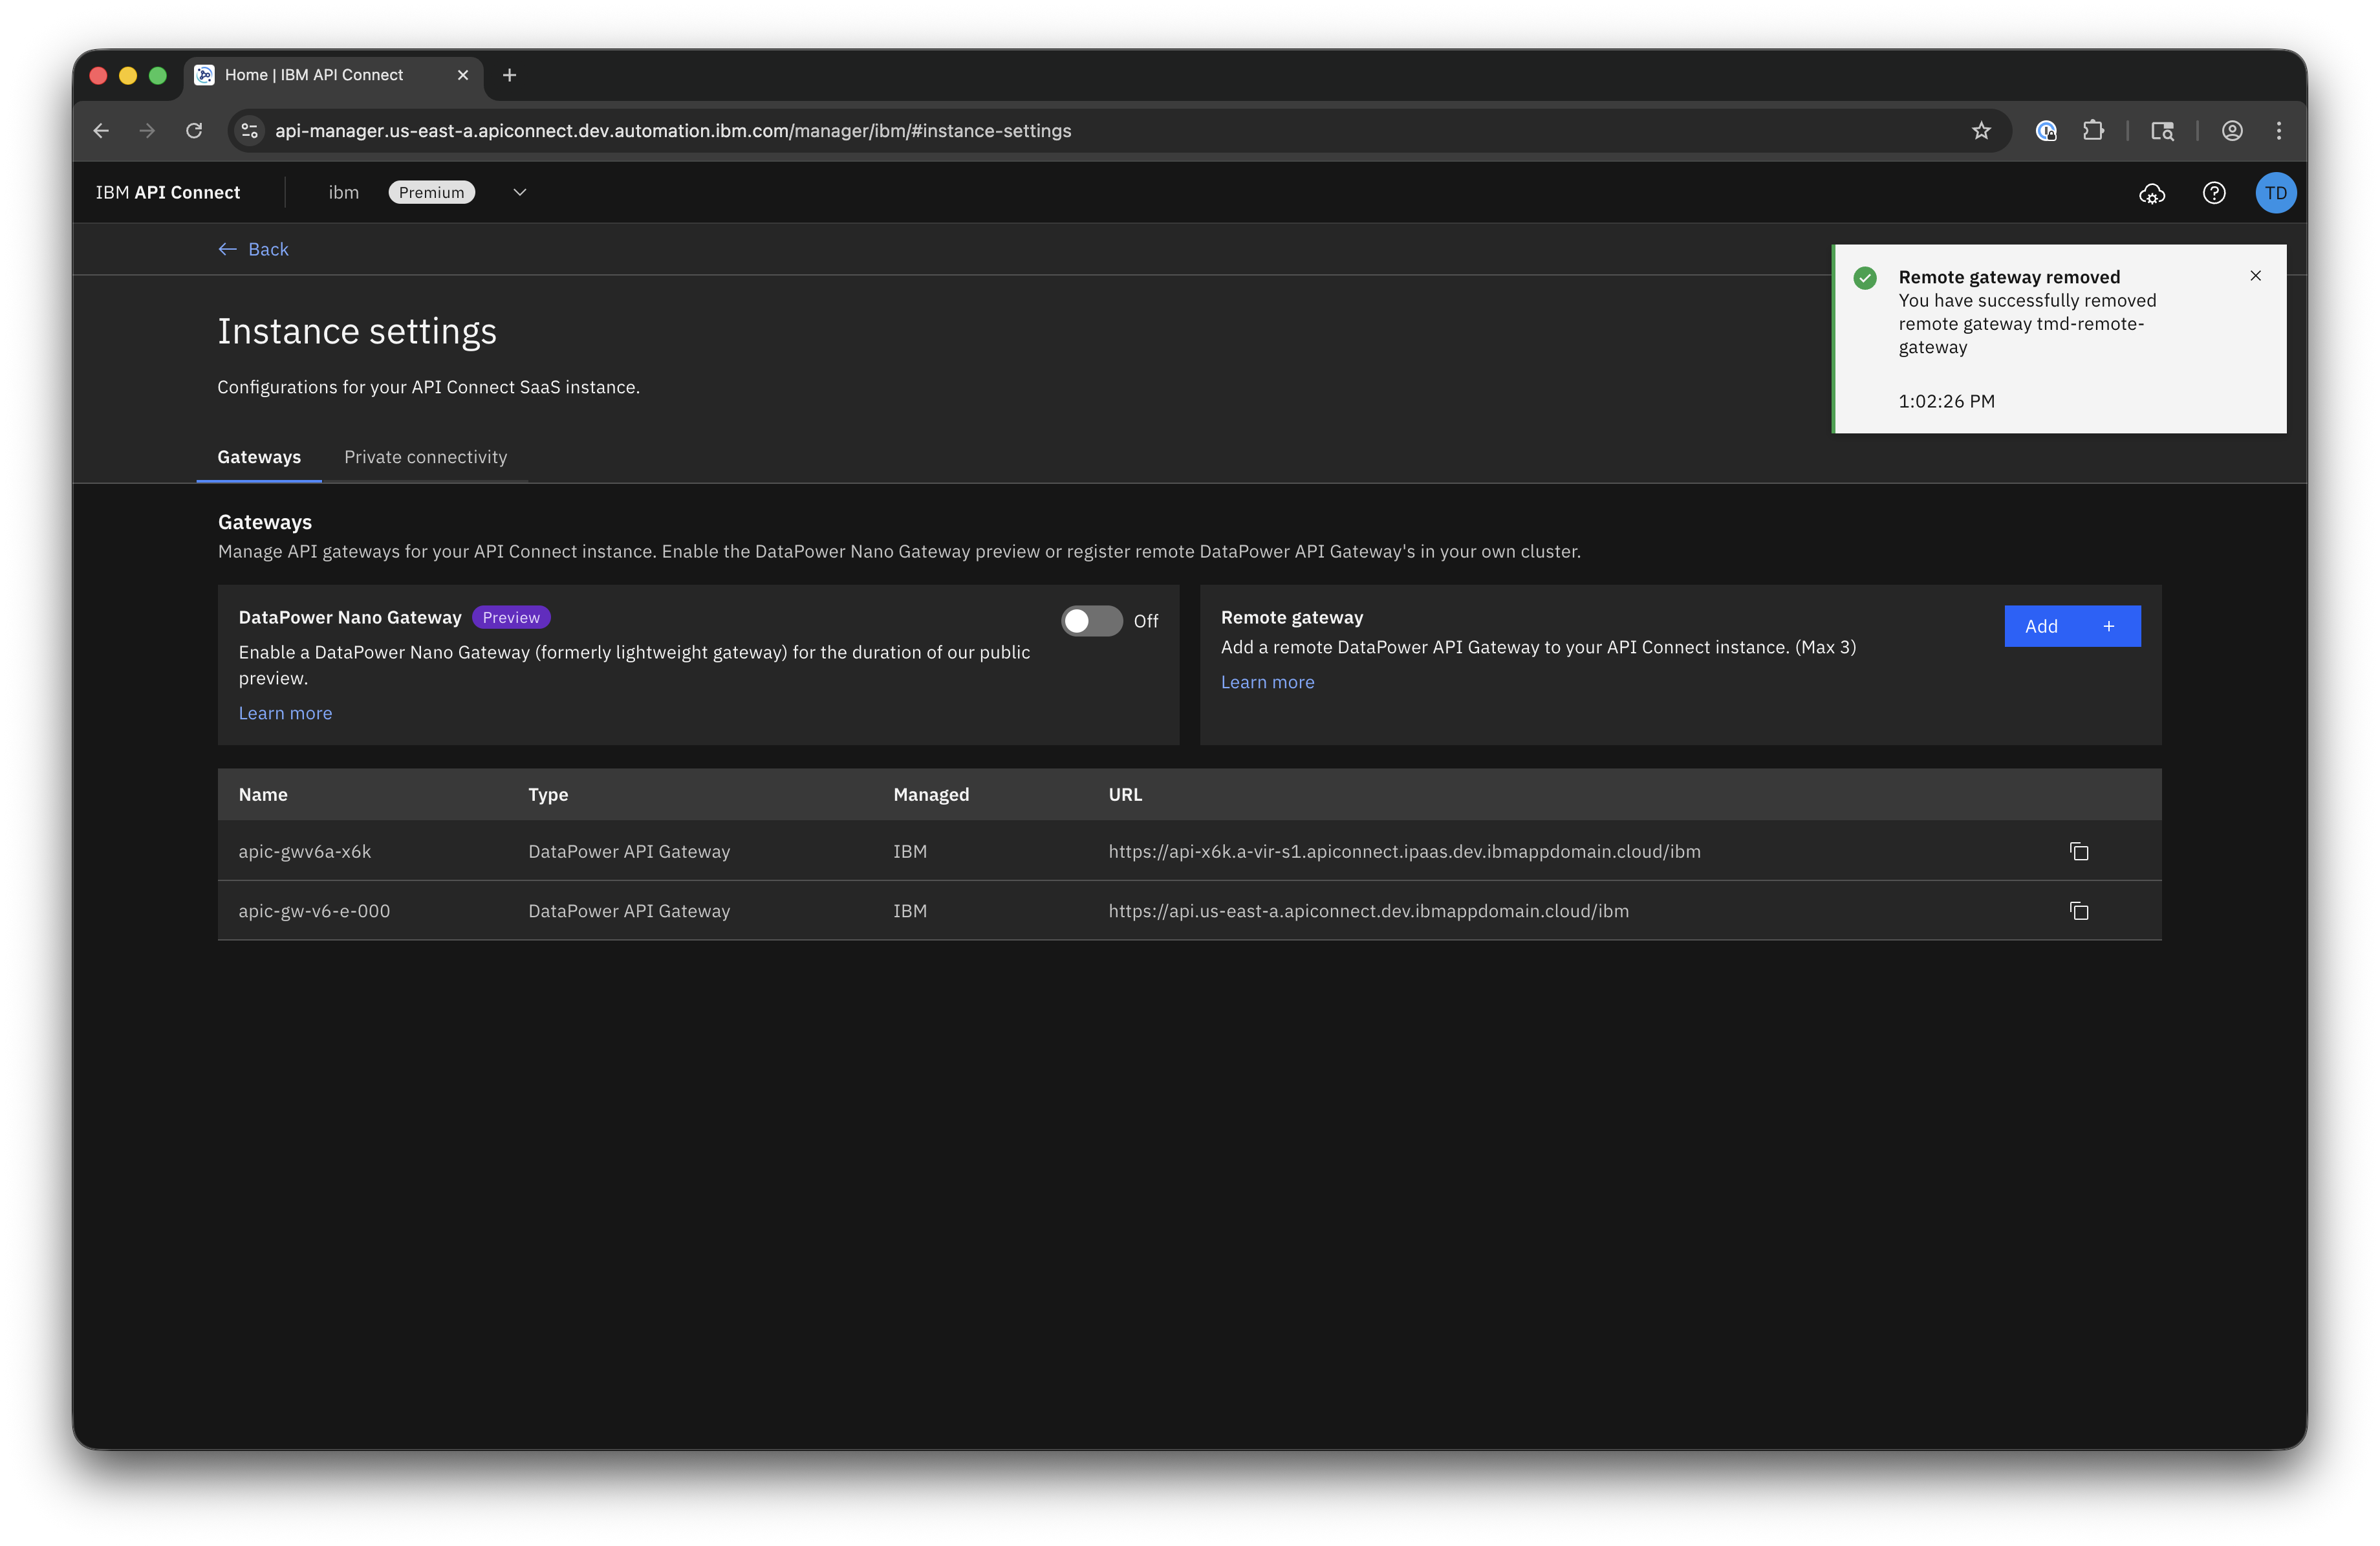
Task: Expand the ibm Premium organization dropdown
Action: [x=519, y=193]
